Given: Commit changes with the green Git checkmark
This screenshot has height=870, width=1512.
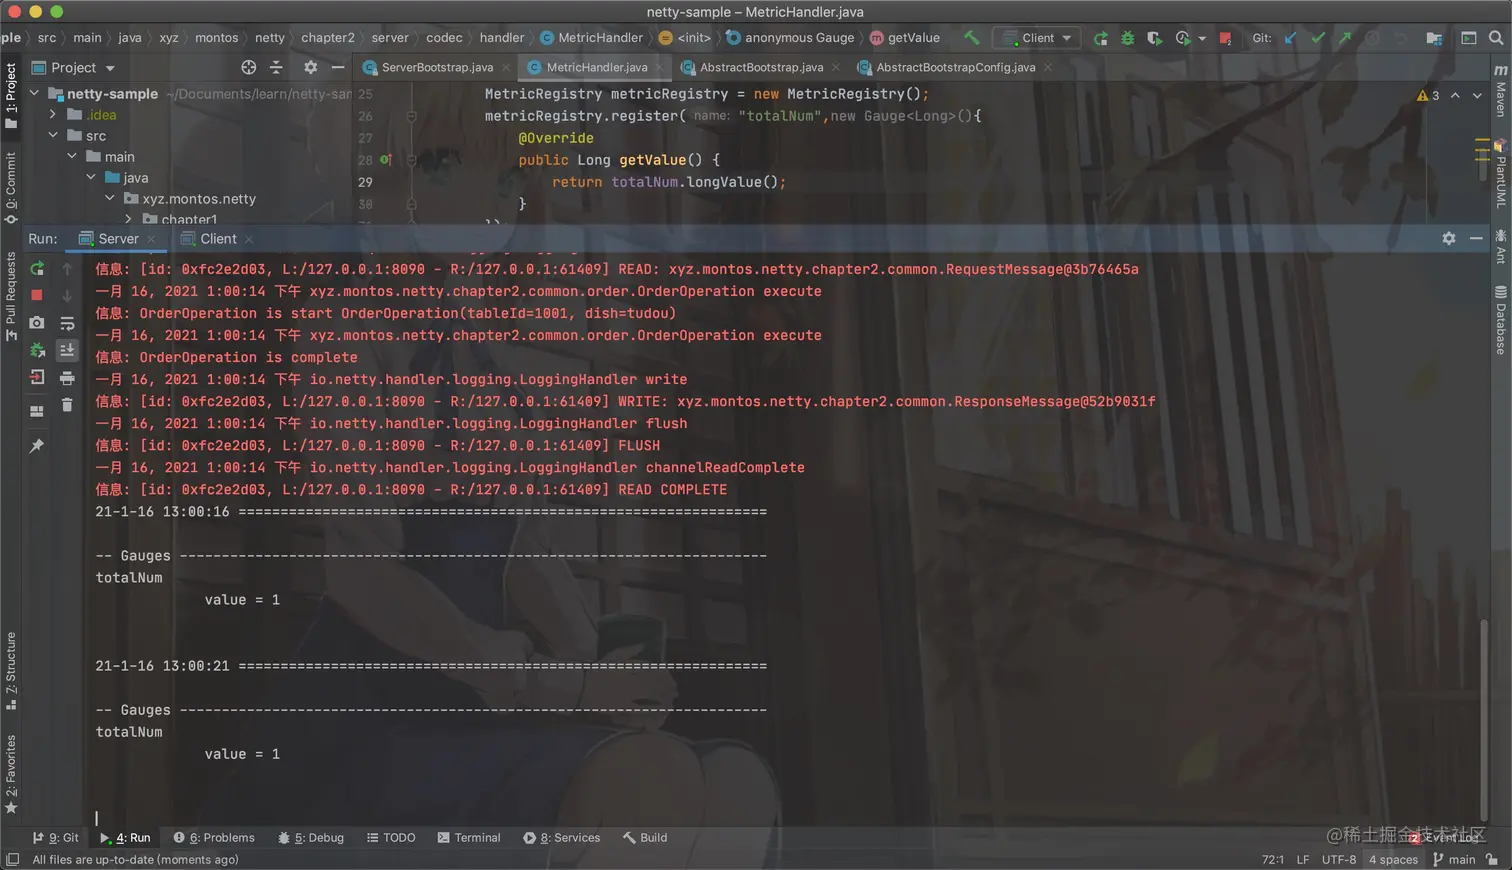Looking at the screenshot, I should tap(1318, 38).
